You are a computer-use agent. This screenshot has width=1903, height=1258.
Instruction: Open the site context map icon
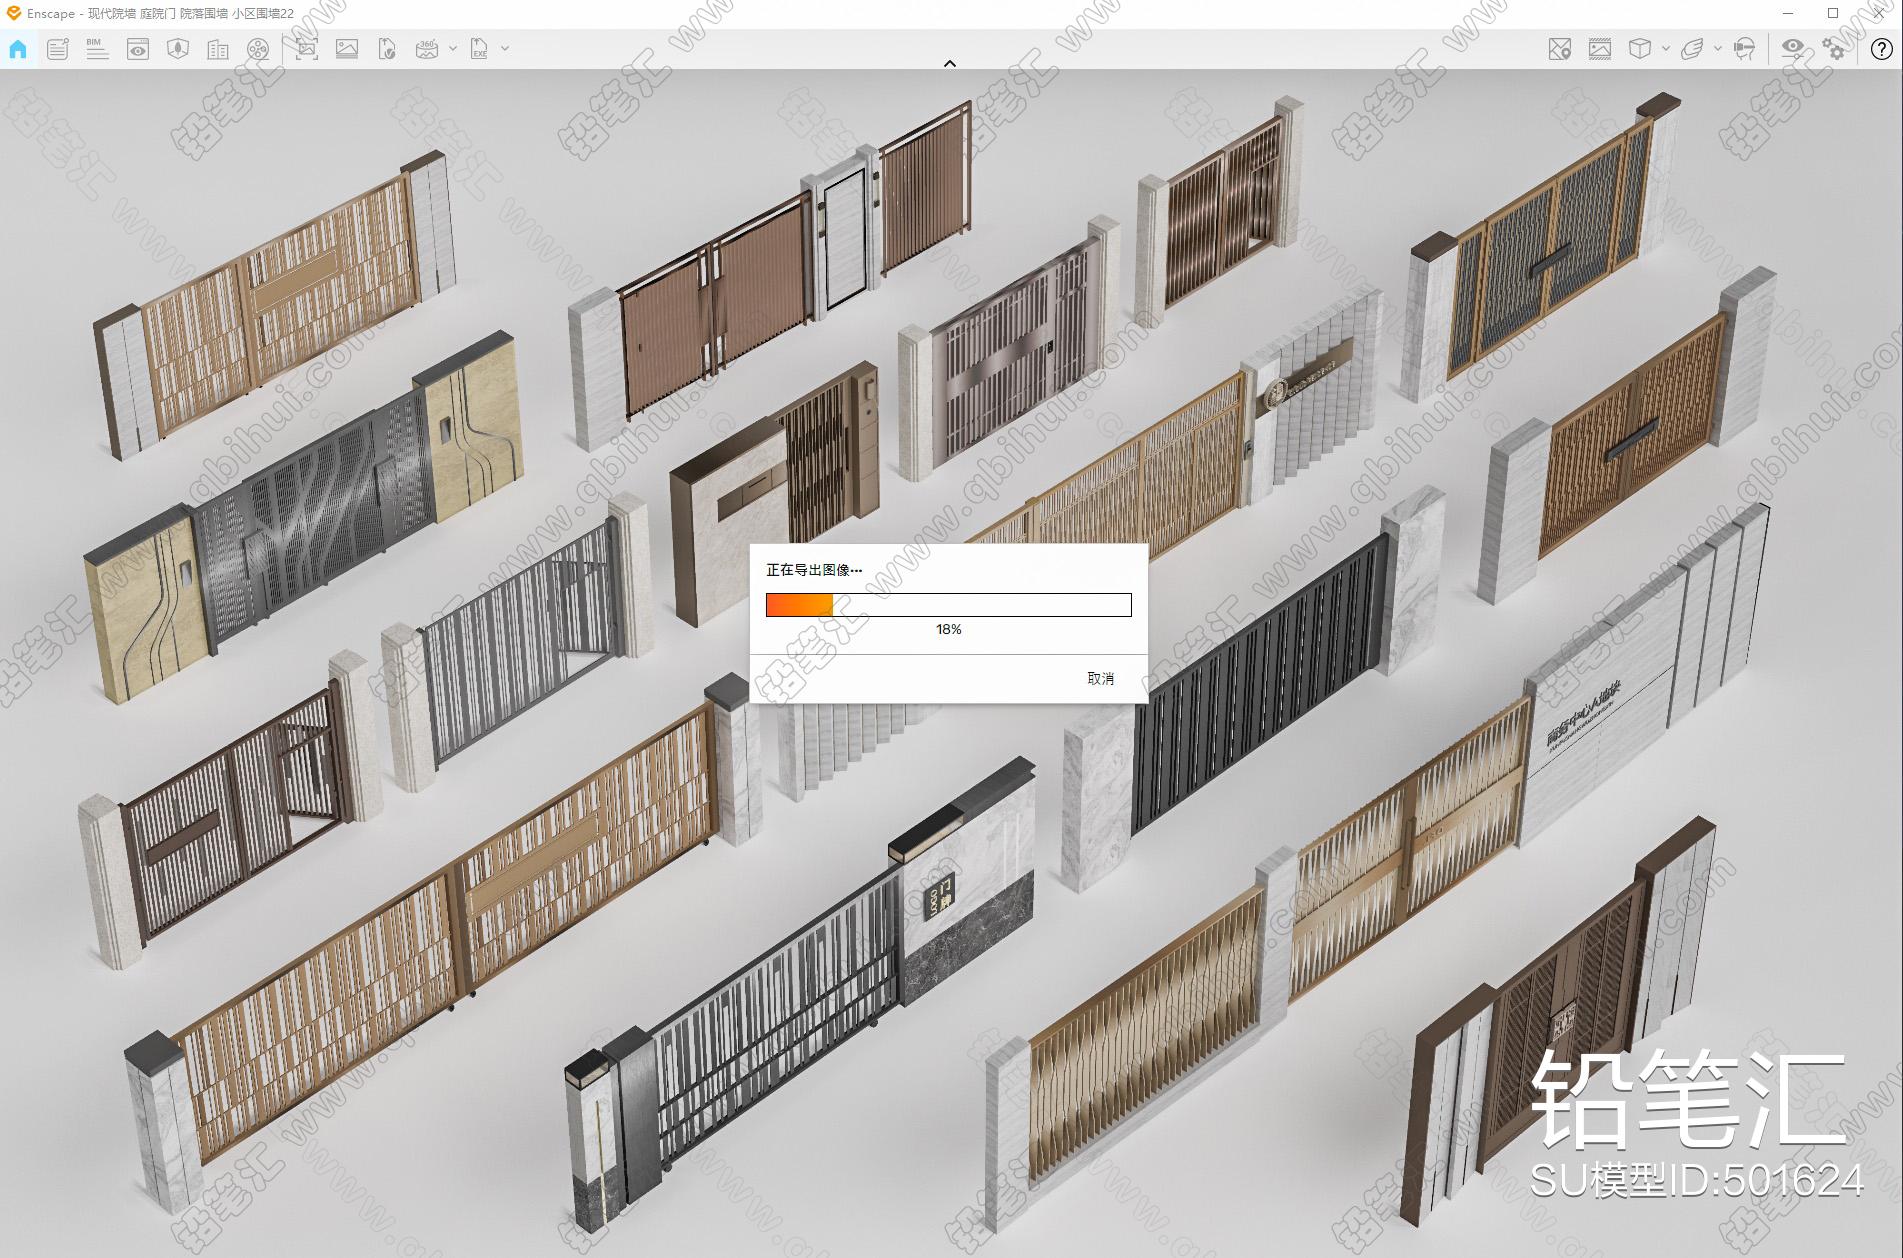coord(178,48)
